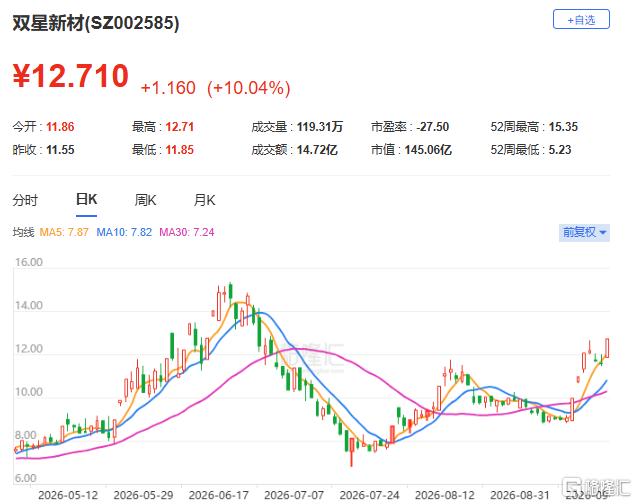Viewport: 637px width, 504px height.
Task: Click the 16.00 price axis label
Action: point(29,262)
